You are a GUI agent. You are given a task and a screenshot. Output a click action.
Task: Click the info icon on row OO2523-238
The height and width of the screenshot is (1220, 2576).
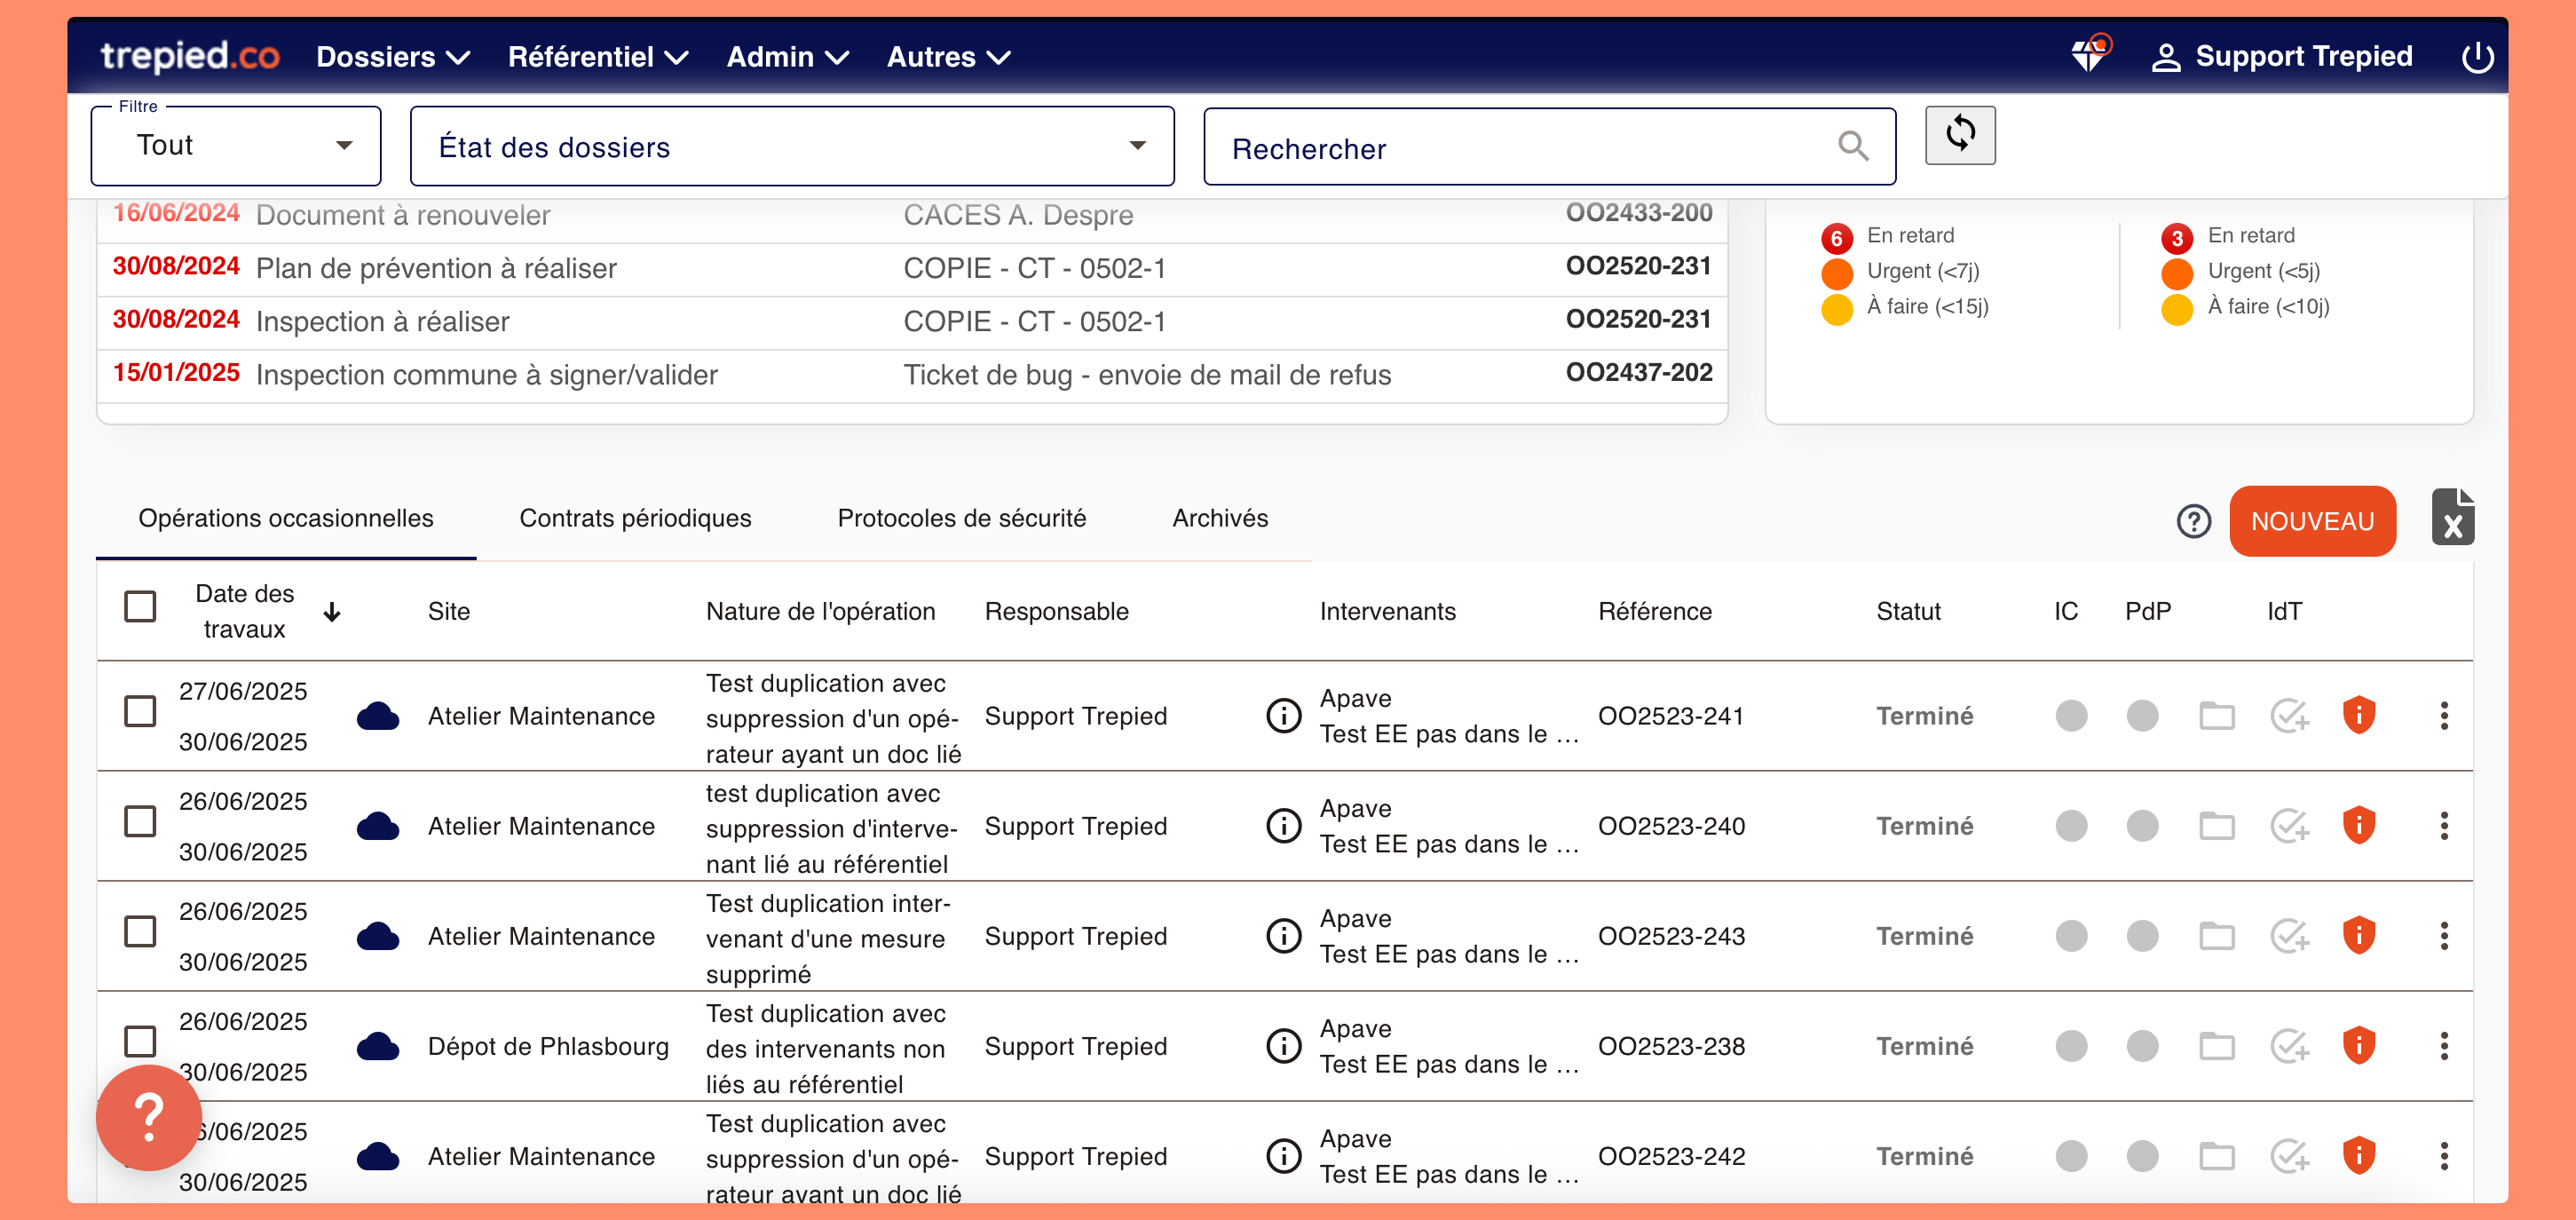click(x=1284, y=1045)
